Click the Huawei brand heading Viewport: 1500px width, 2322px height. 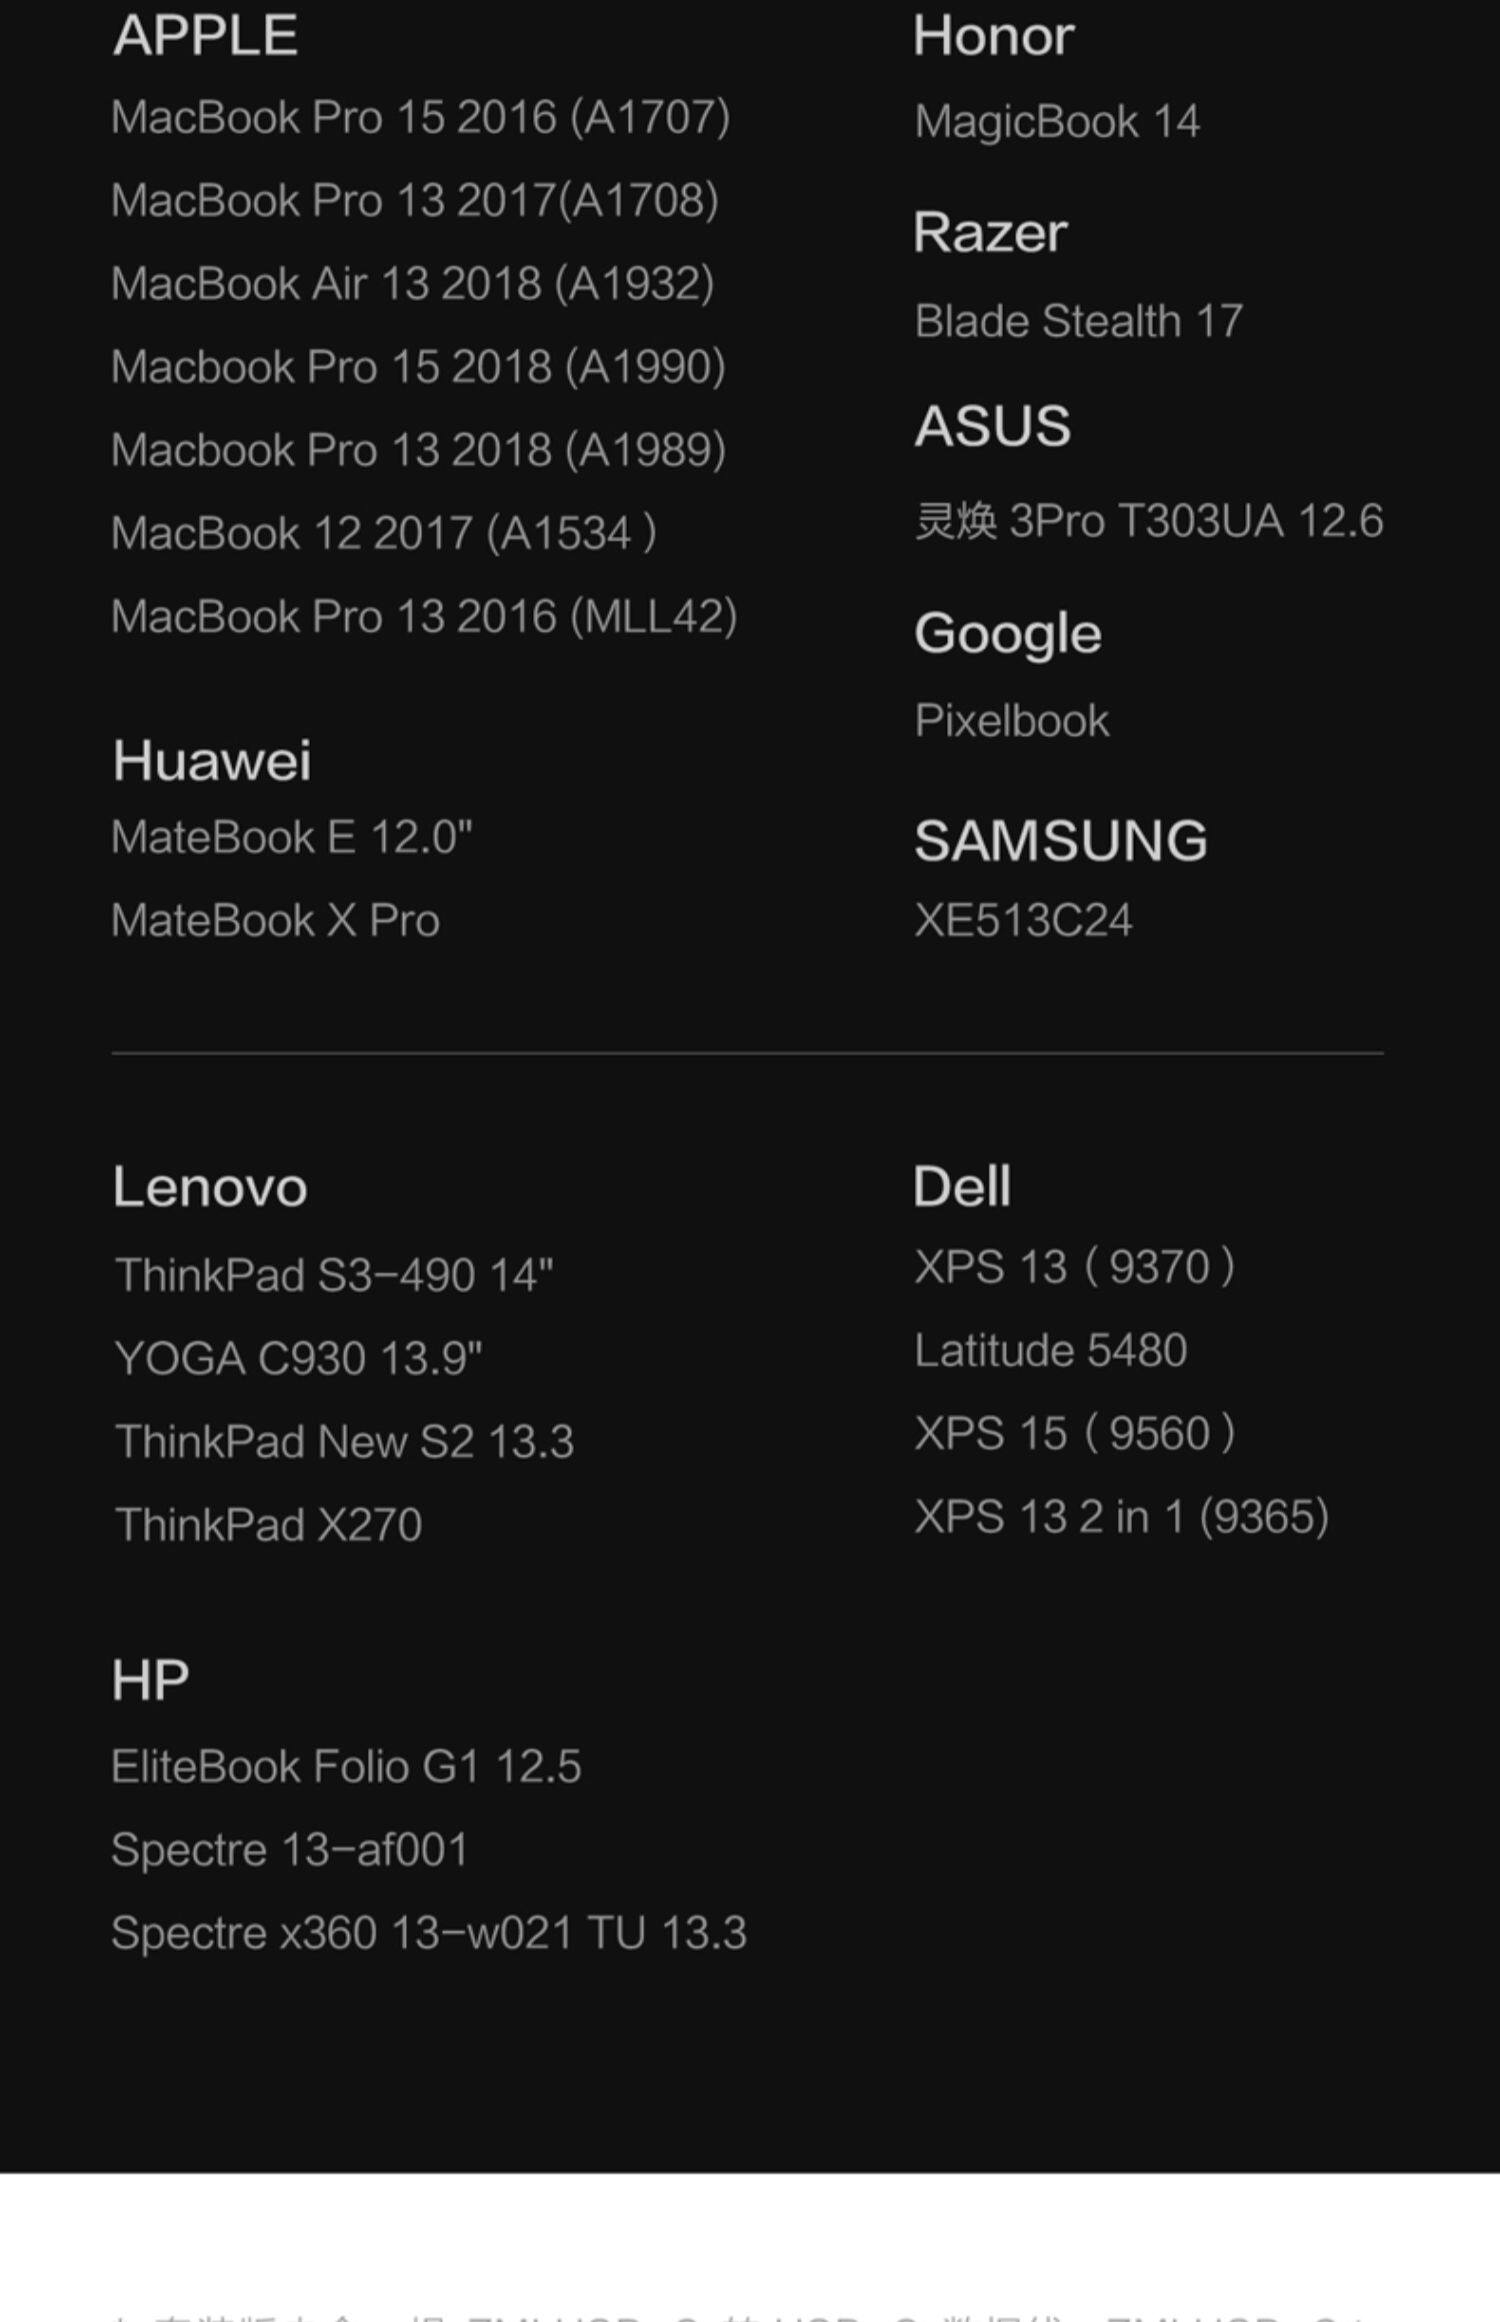(x=212, y=761)
